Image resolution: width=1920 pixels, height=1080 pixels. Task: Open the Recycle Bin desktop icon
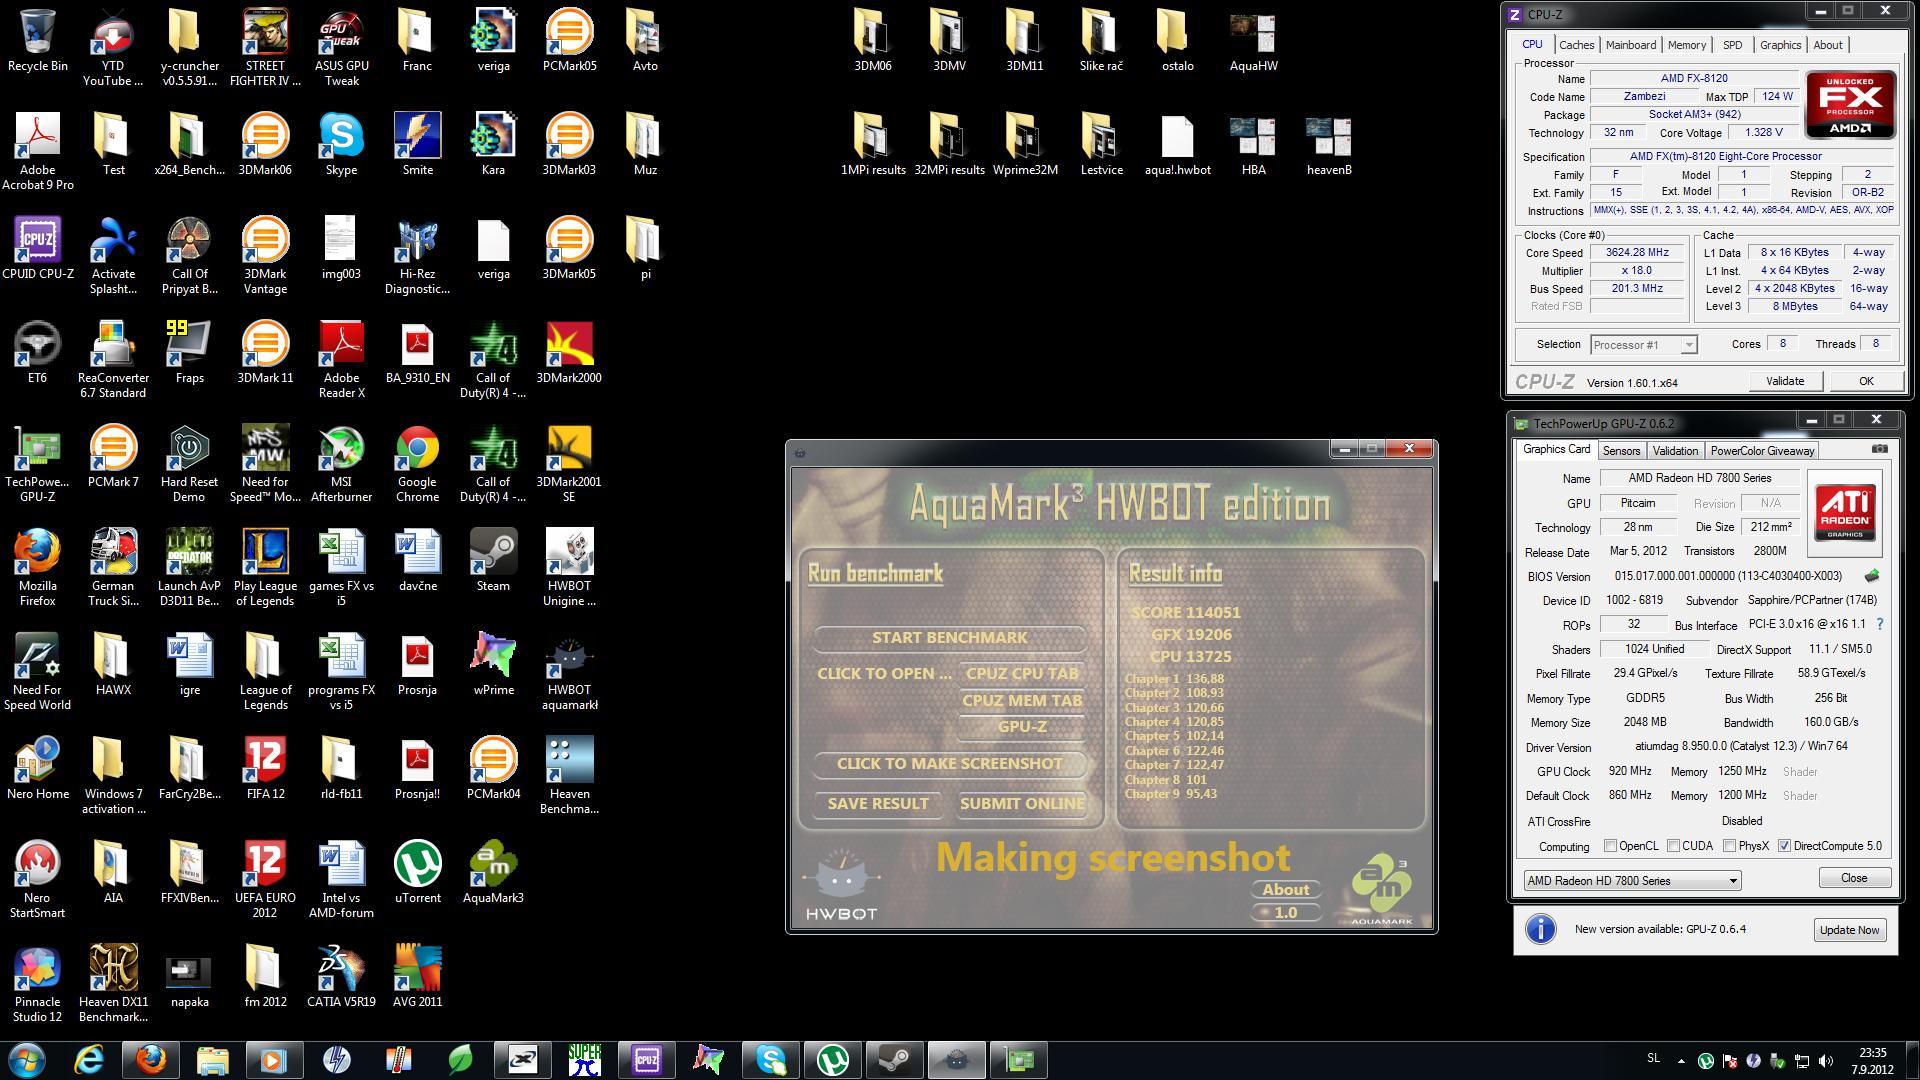[38, 42]
